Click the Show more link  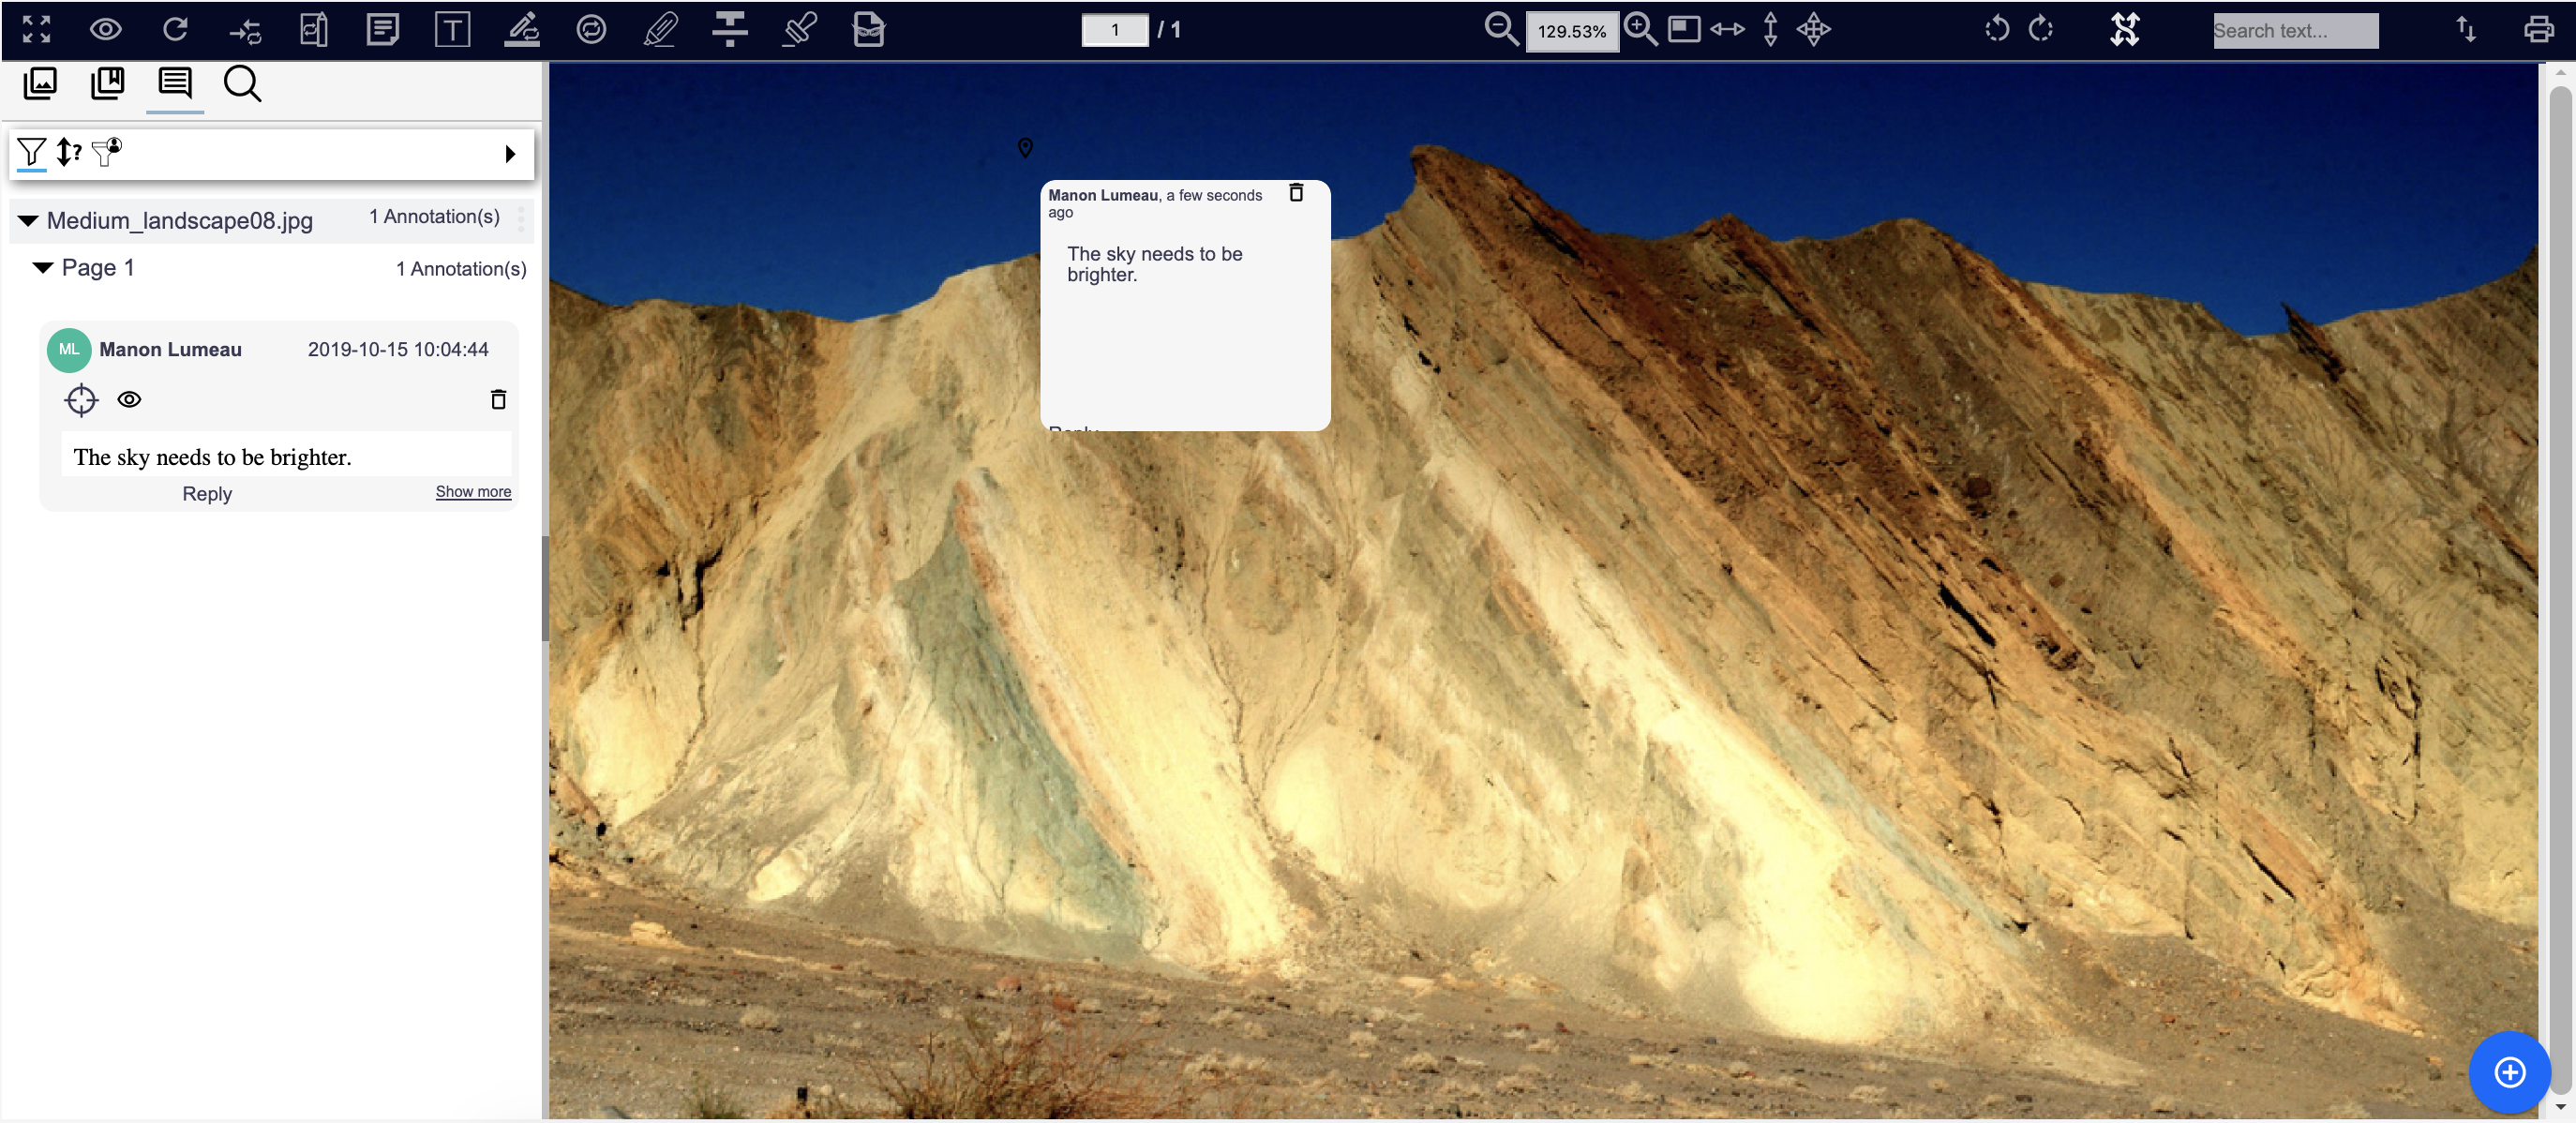pyautogui.click(x=473, y=492)
